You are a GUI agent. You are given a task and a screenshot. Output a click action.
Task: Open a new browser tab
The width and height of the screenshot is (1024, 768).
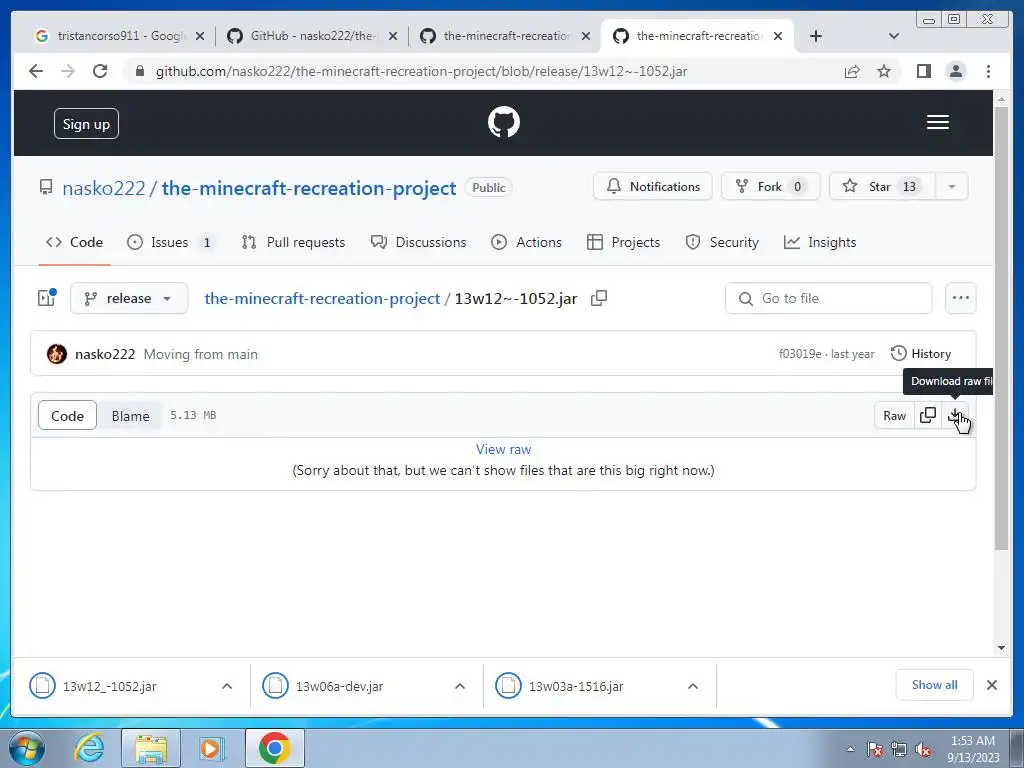[x=816, y=36]
